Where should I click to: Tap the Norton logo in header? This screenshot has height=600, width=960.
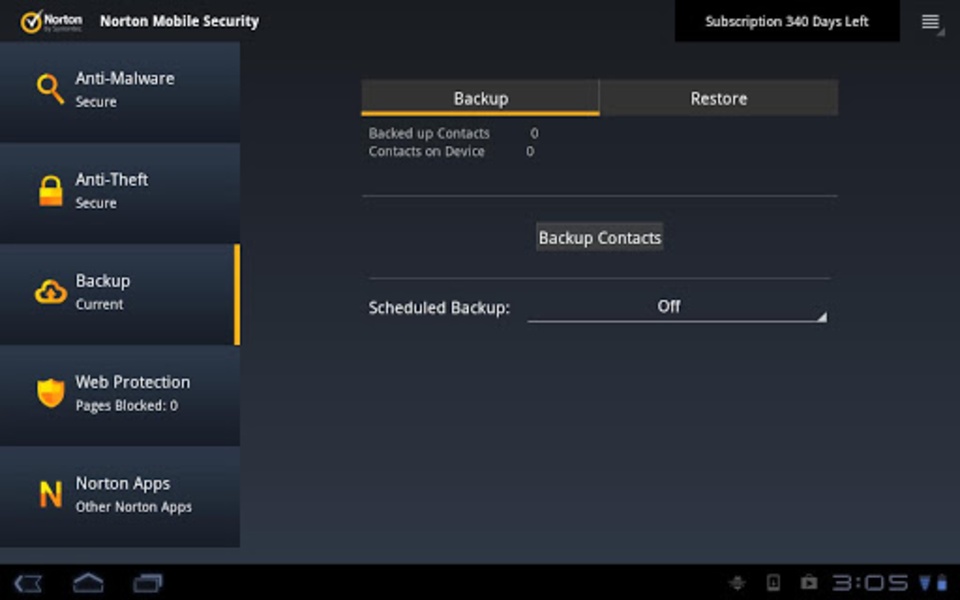tap(52, 21)
